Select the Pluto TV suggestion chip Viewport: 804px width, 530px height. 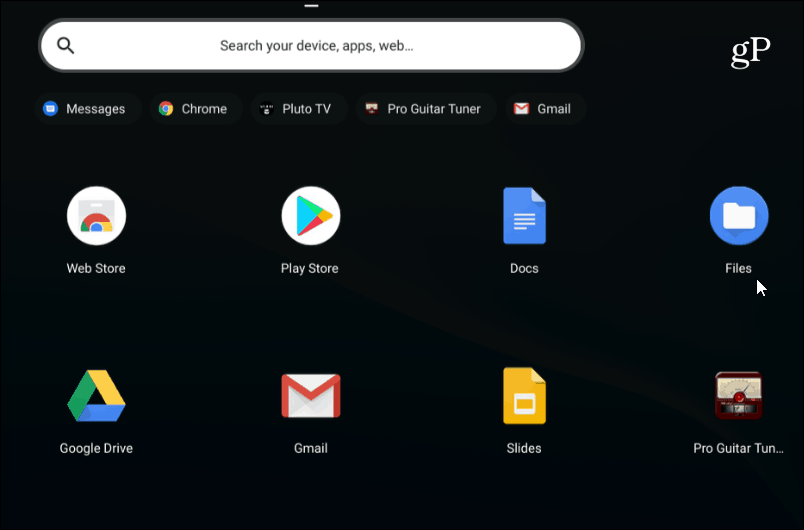click(299, 109)
